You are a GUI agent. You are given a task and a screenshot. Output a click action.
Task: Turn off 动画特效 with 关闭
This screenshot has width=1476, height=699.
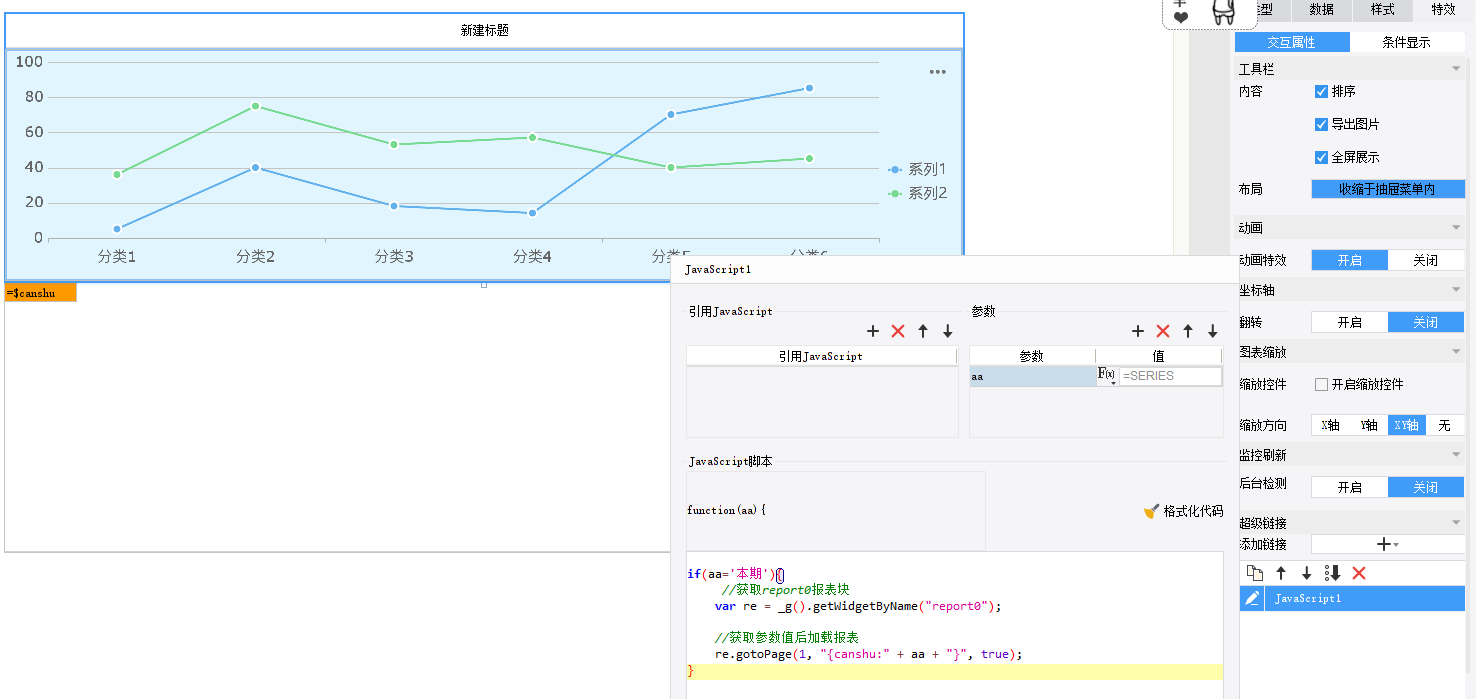pos(1425,260)
